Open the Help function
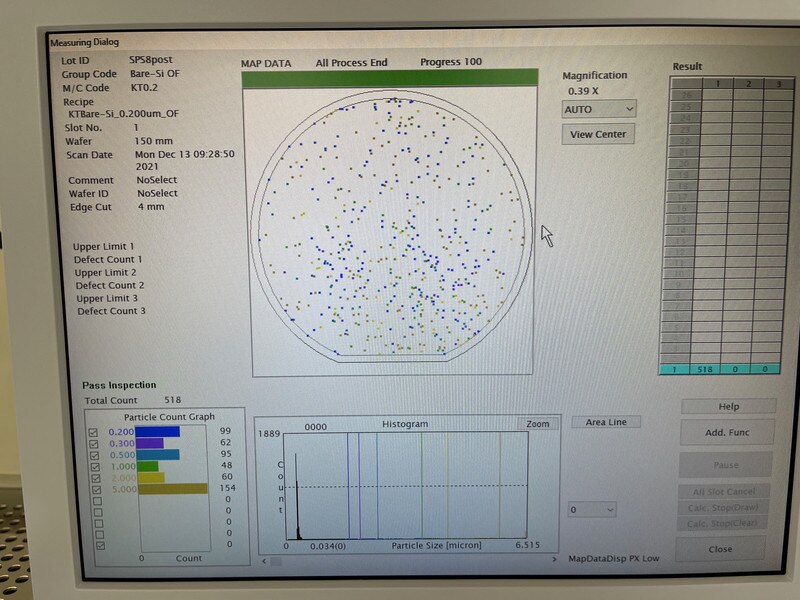The height and width of the screenshot is (600, 800). [728, 407]
